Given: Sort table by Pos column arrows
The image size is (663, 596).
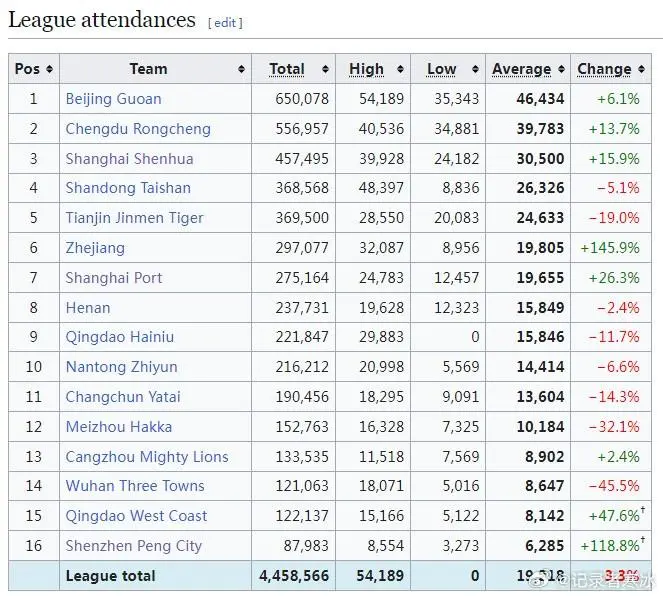Looking at the screenshot, I should pos(49,69).
